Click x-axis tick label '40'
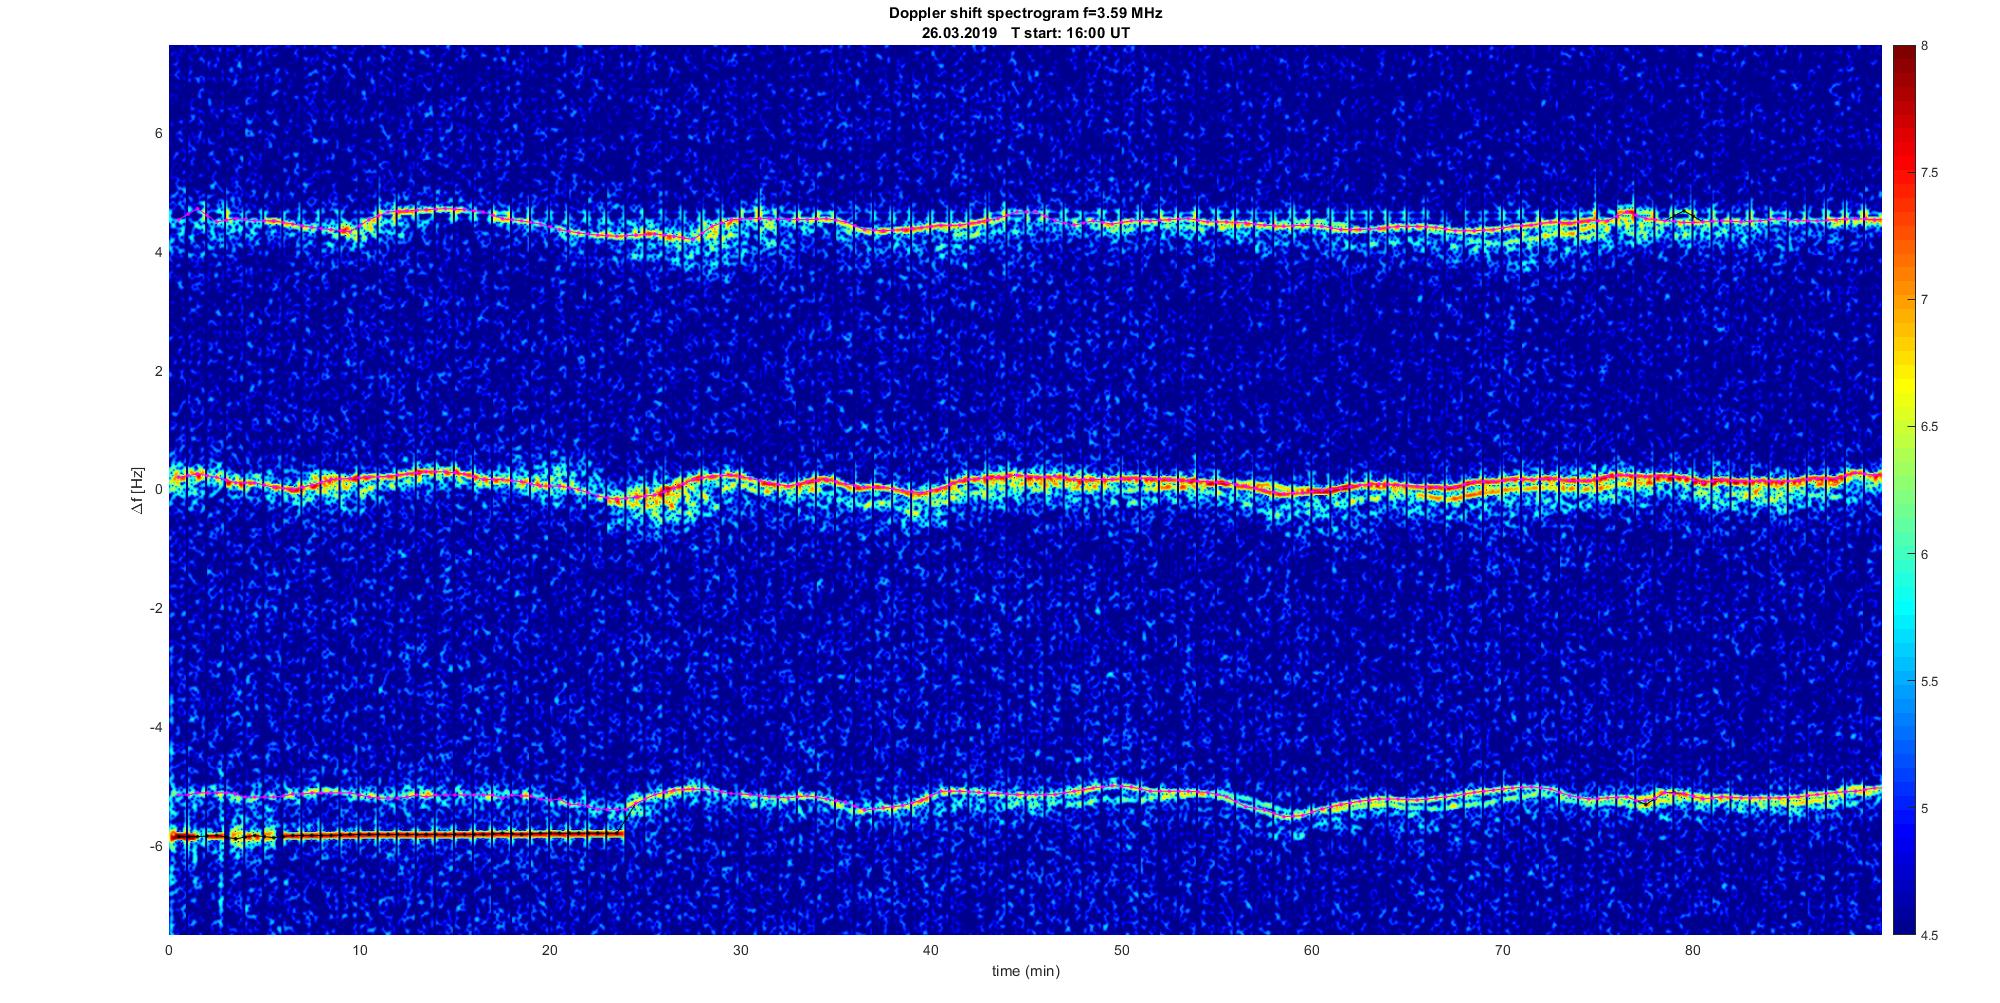 click(931, 950)
